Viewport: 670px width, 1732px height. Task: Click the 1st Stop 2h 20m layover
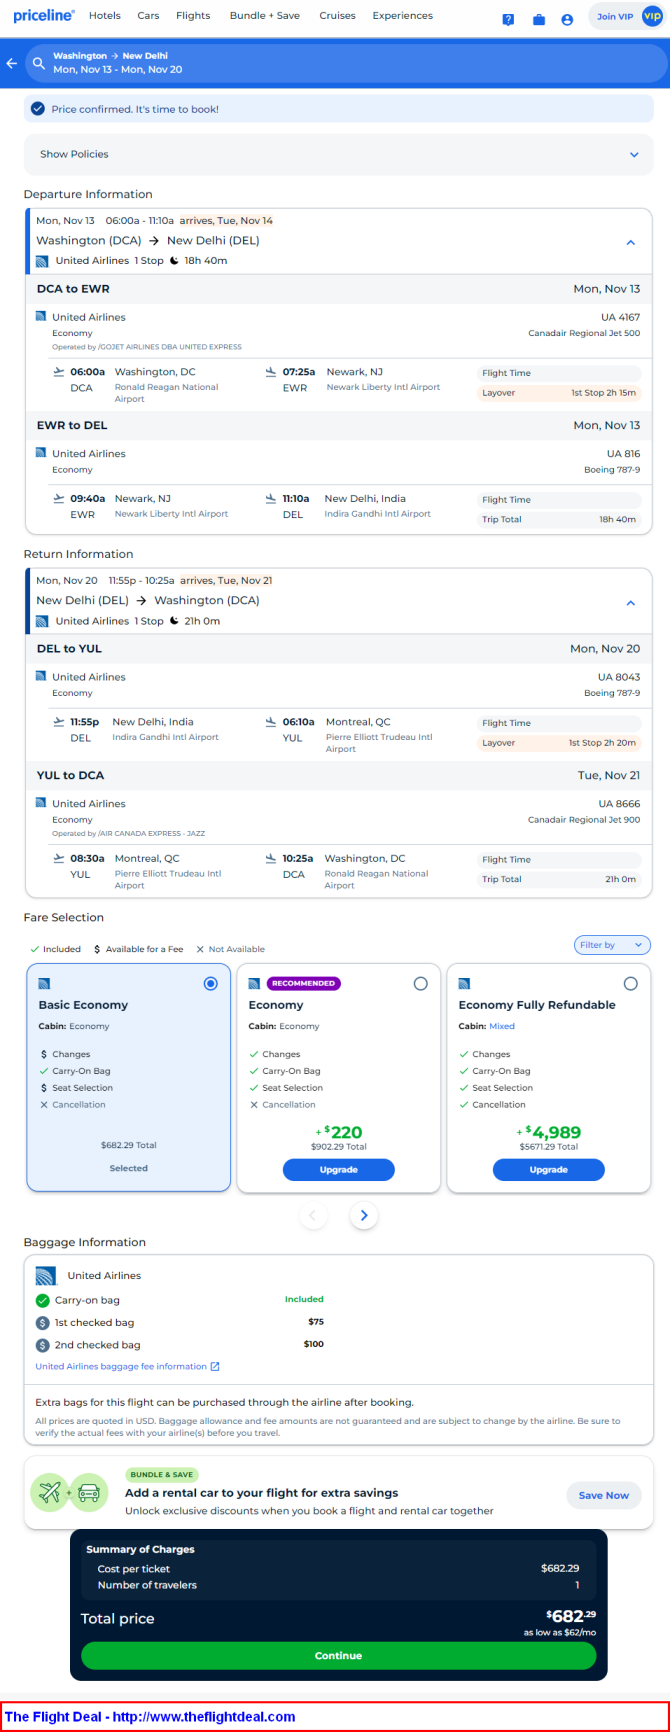[x=602, y=743]
